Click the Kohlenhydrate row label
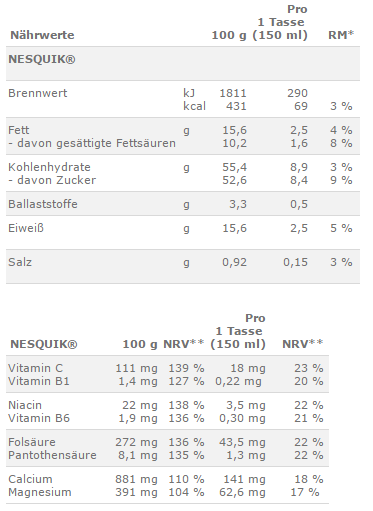Viewport: 373px width, 511px height. click(49, 167)
